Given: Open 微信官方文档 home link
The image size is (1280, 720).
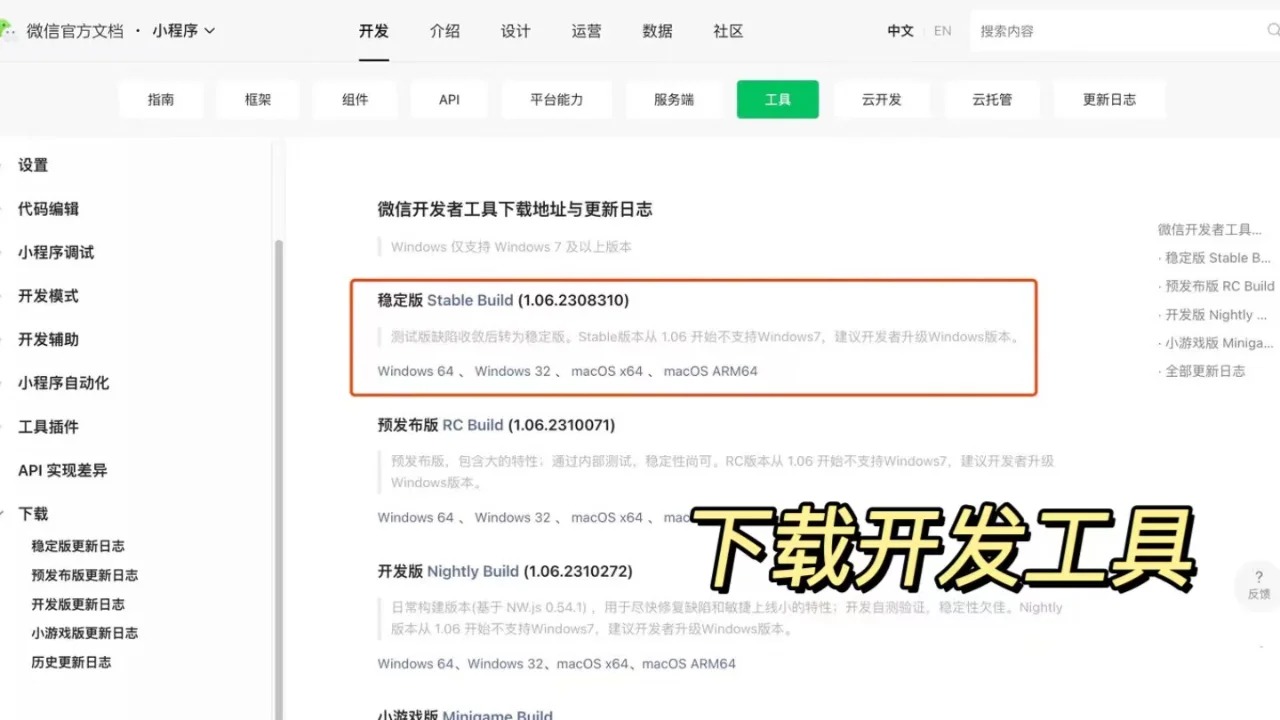Looking at the screenshot, I should 75,31.
